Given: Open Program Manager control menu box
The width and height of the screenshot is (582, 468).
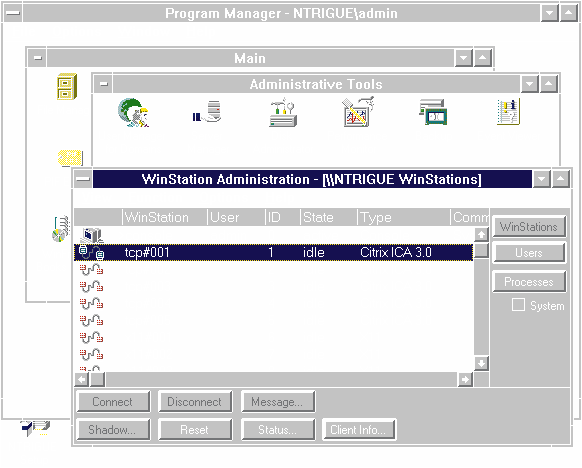Looking at the screenshot, I should click(13, 13).
